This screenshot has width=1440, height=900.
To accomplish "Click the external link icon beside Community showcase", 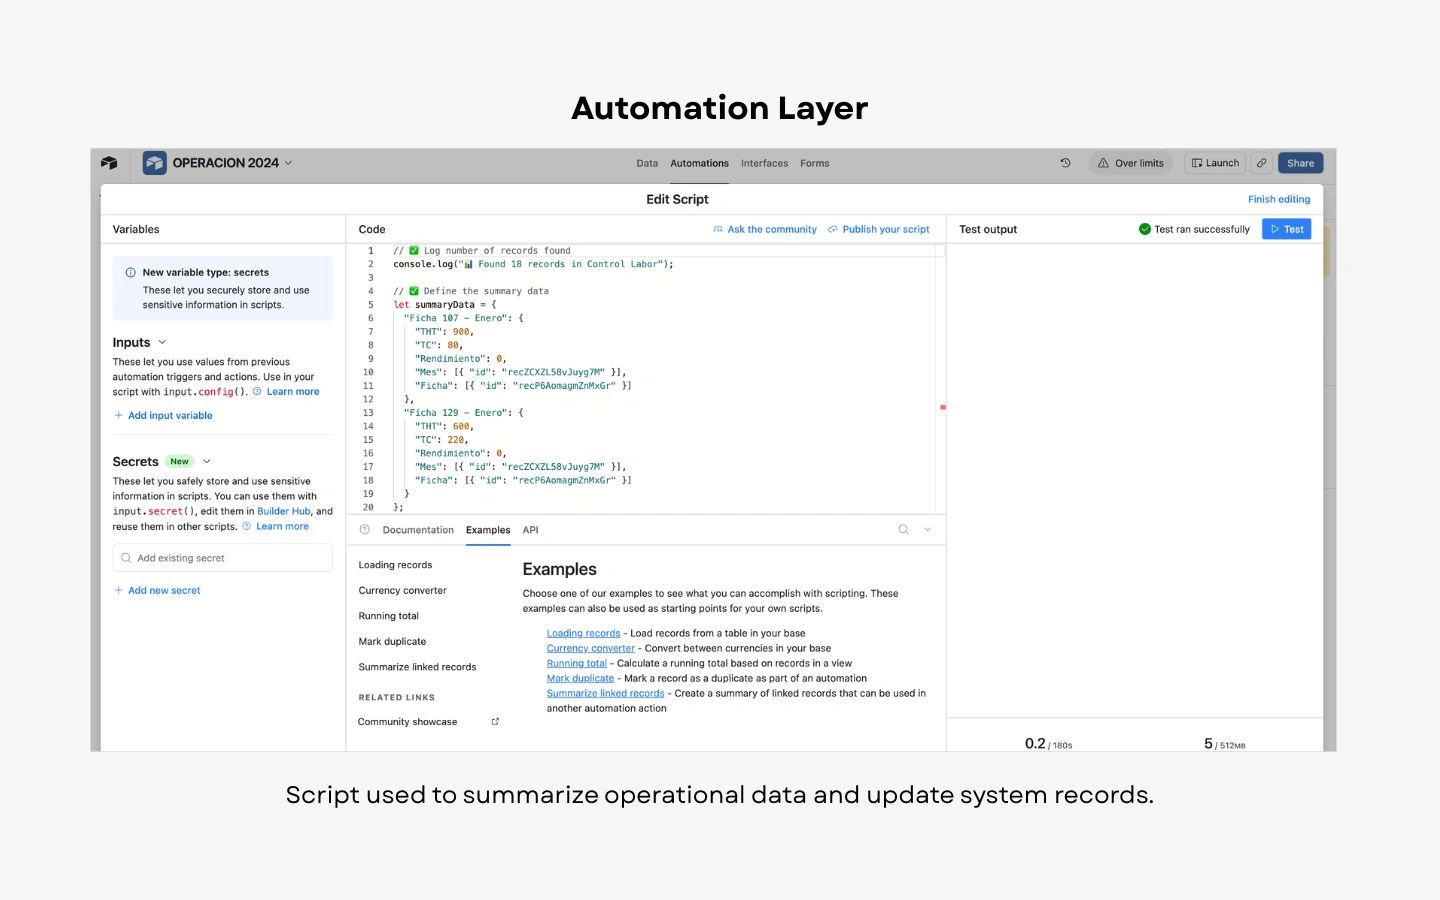I will [495, 721].
